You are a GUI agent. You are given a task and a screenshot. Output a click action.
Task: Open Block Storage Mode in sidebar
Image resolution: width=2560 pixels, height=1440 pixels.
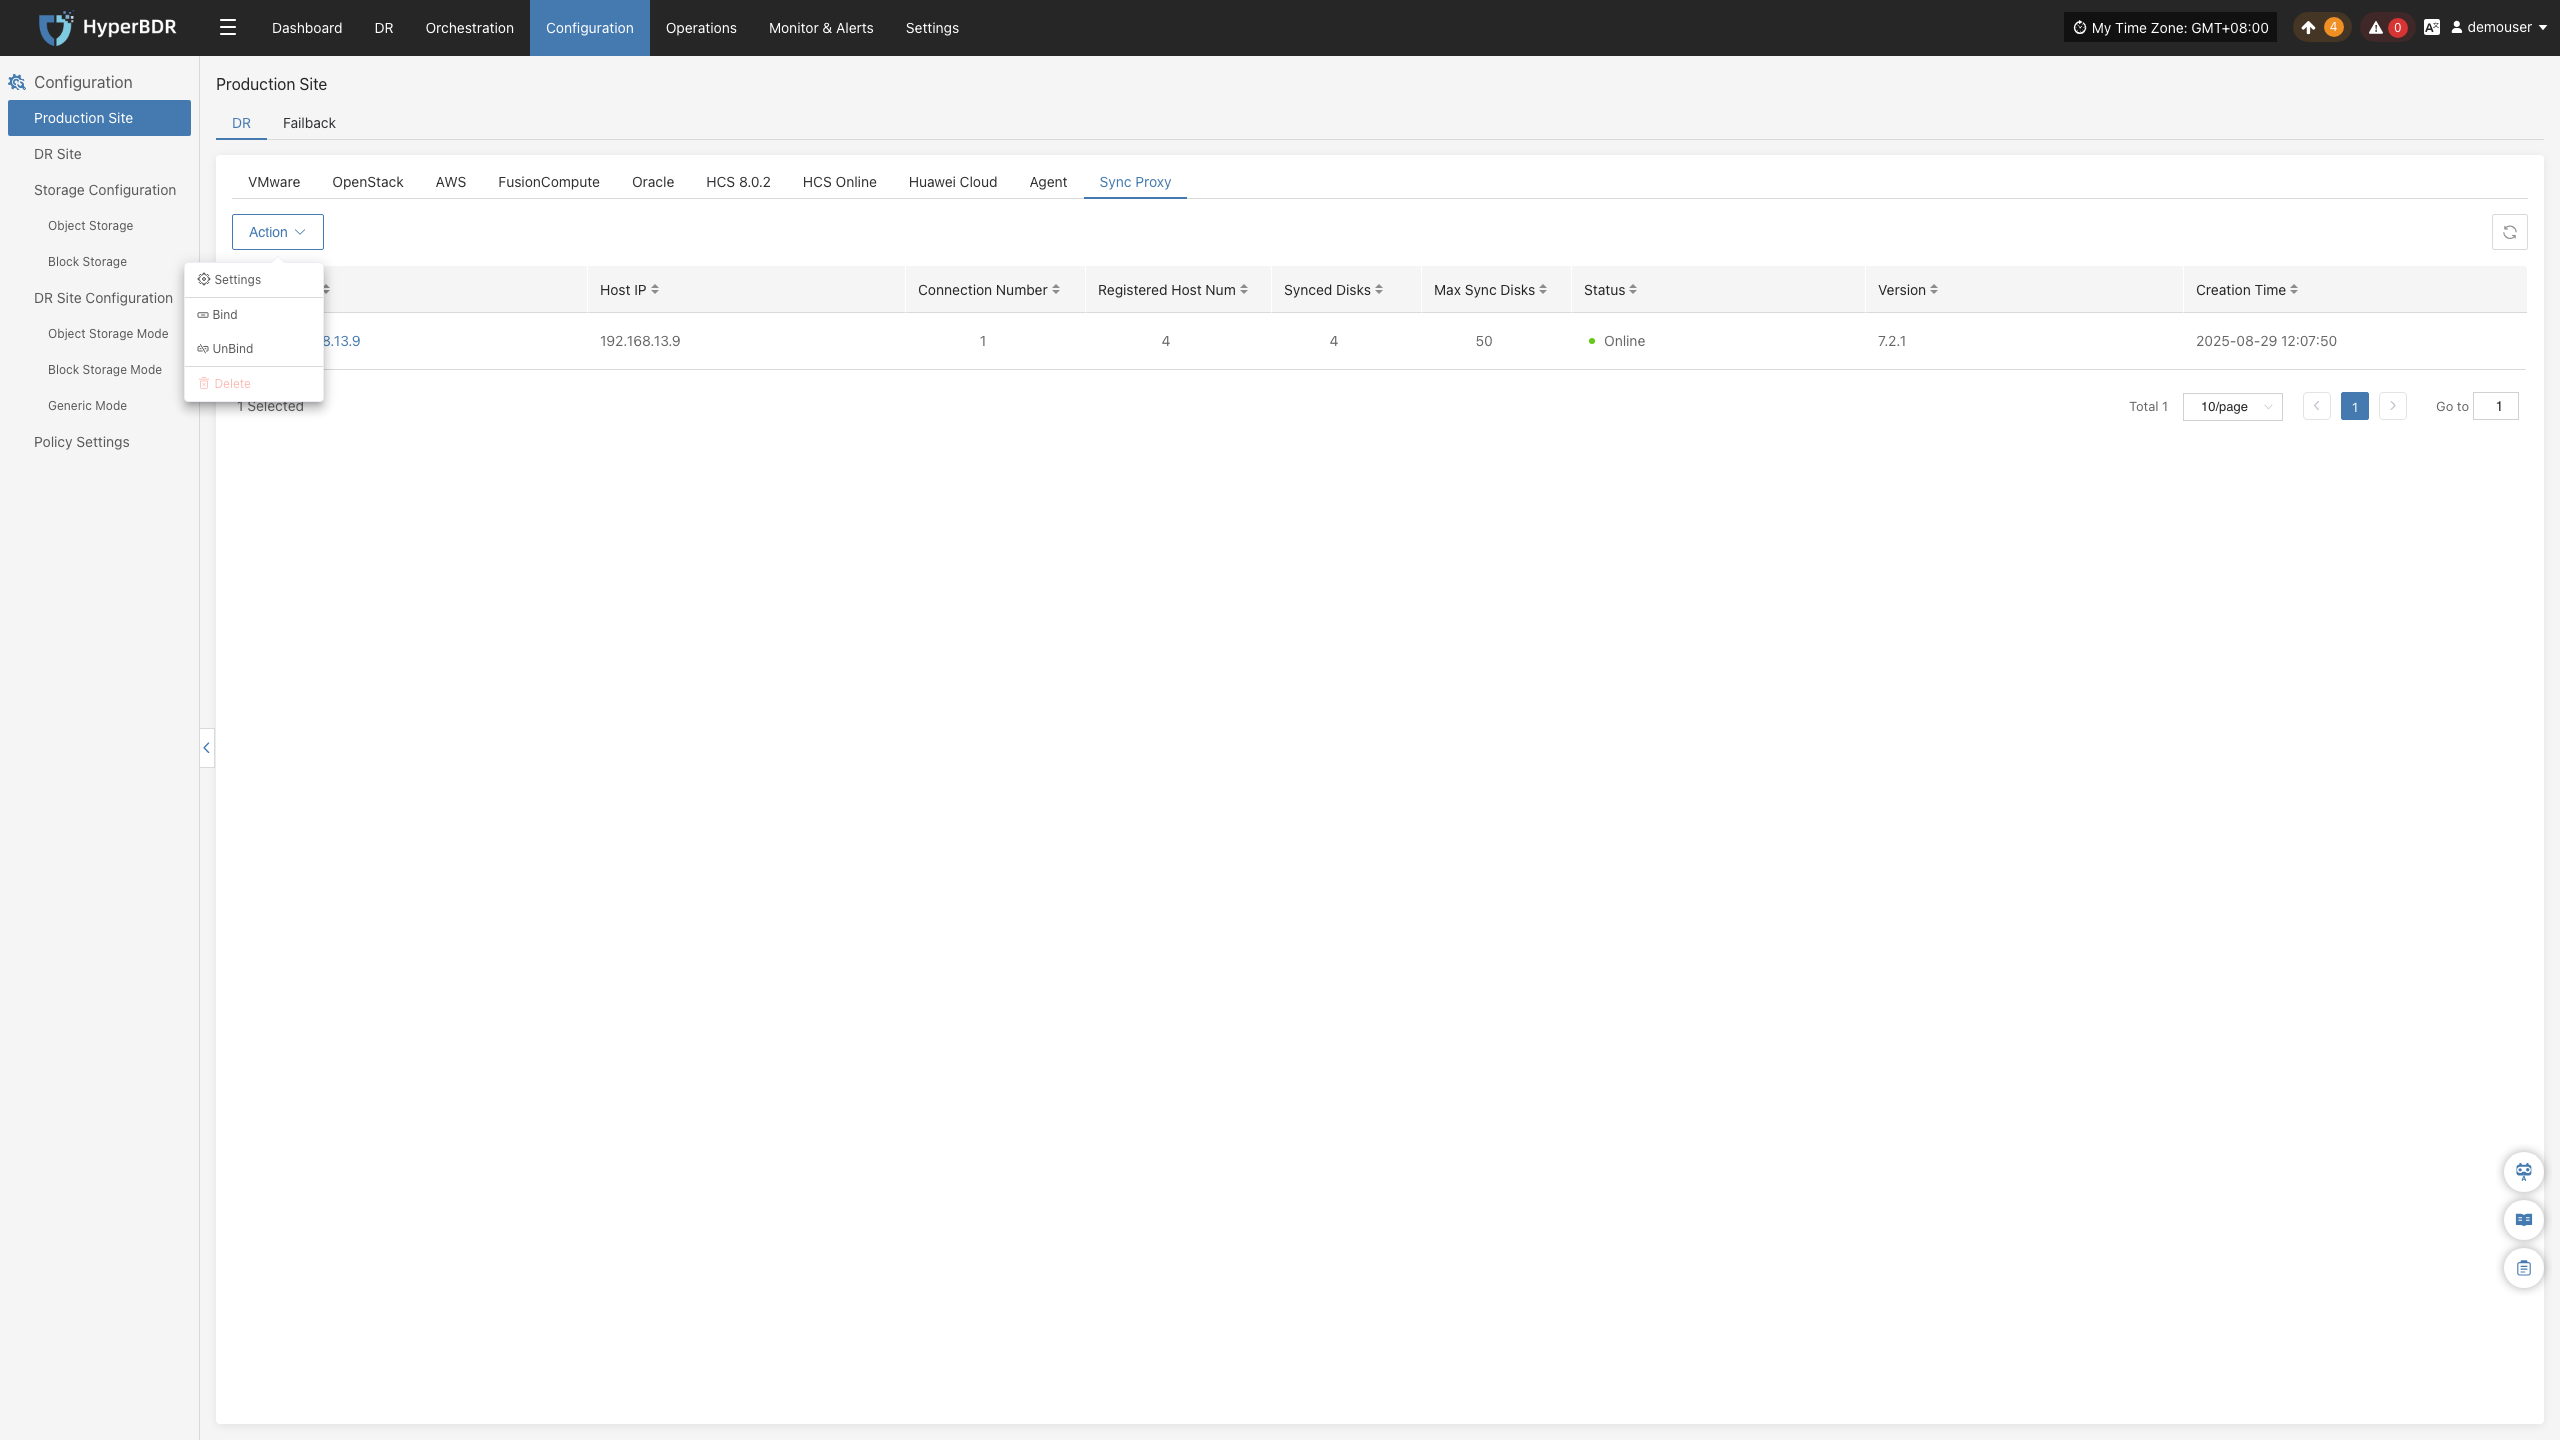99,370
